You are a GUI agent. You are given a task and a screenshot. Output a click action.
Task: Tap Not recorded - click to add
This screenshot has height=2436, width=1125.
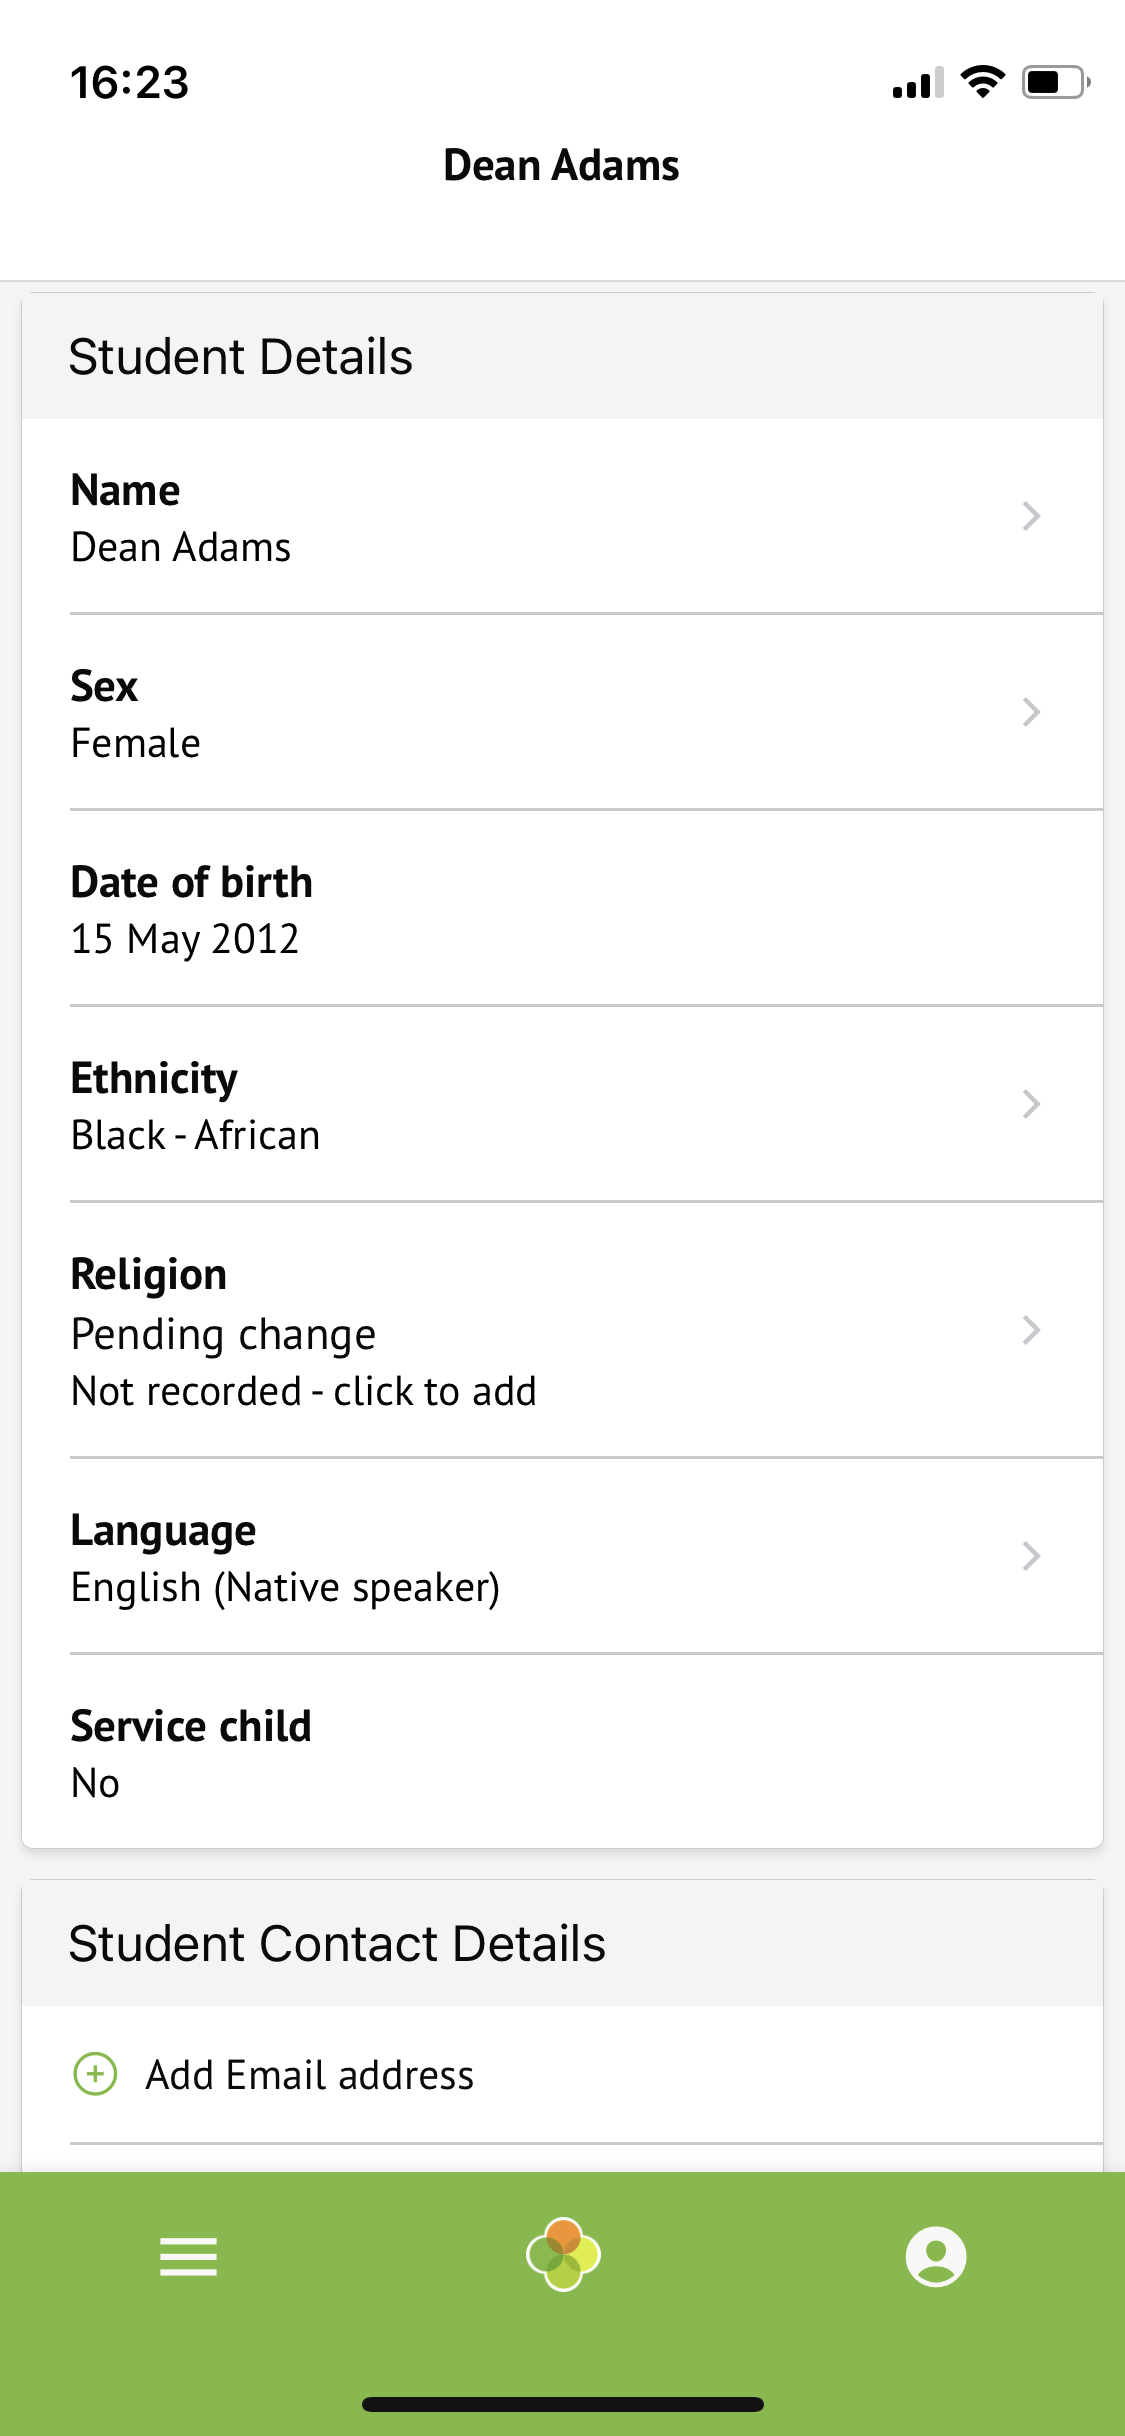pos(304,1392)
